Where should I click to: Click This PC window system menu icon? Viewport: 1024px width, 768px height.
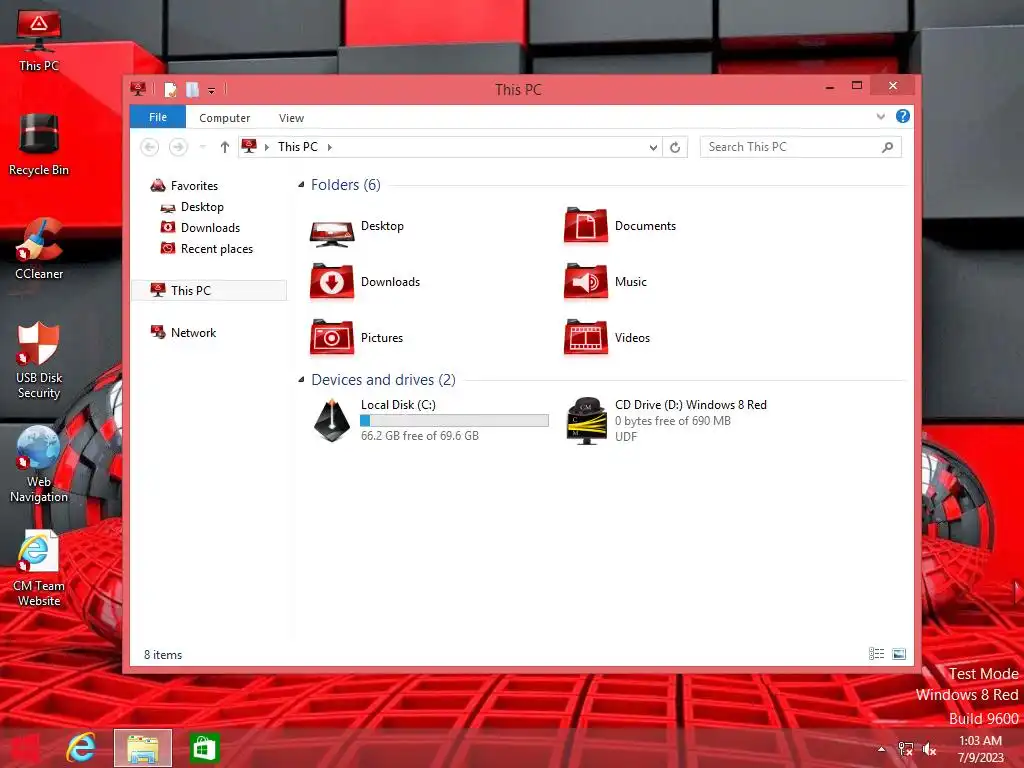(x=138, y=88)
